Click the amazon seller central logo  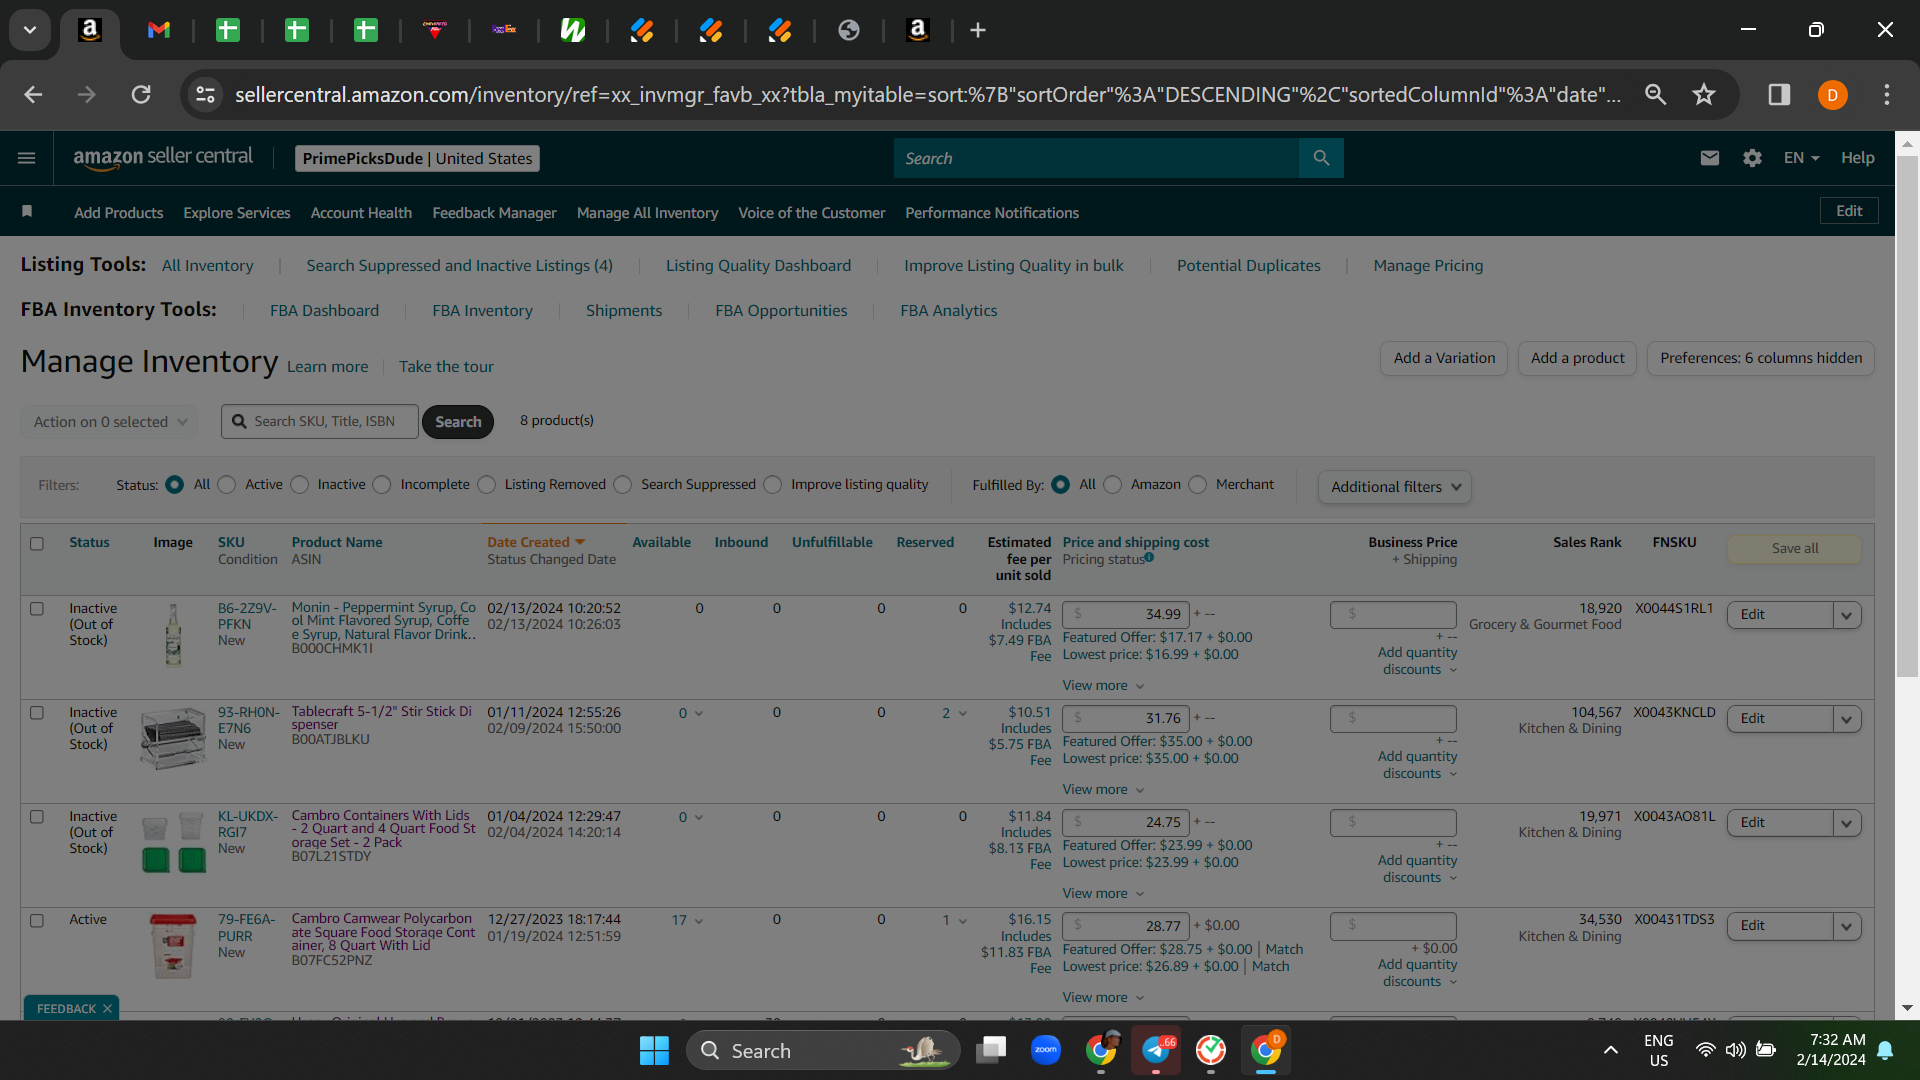tap(163, 158)
